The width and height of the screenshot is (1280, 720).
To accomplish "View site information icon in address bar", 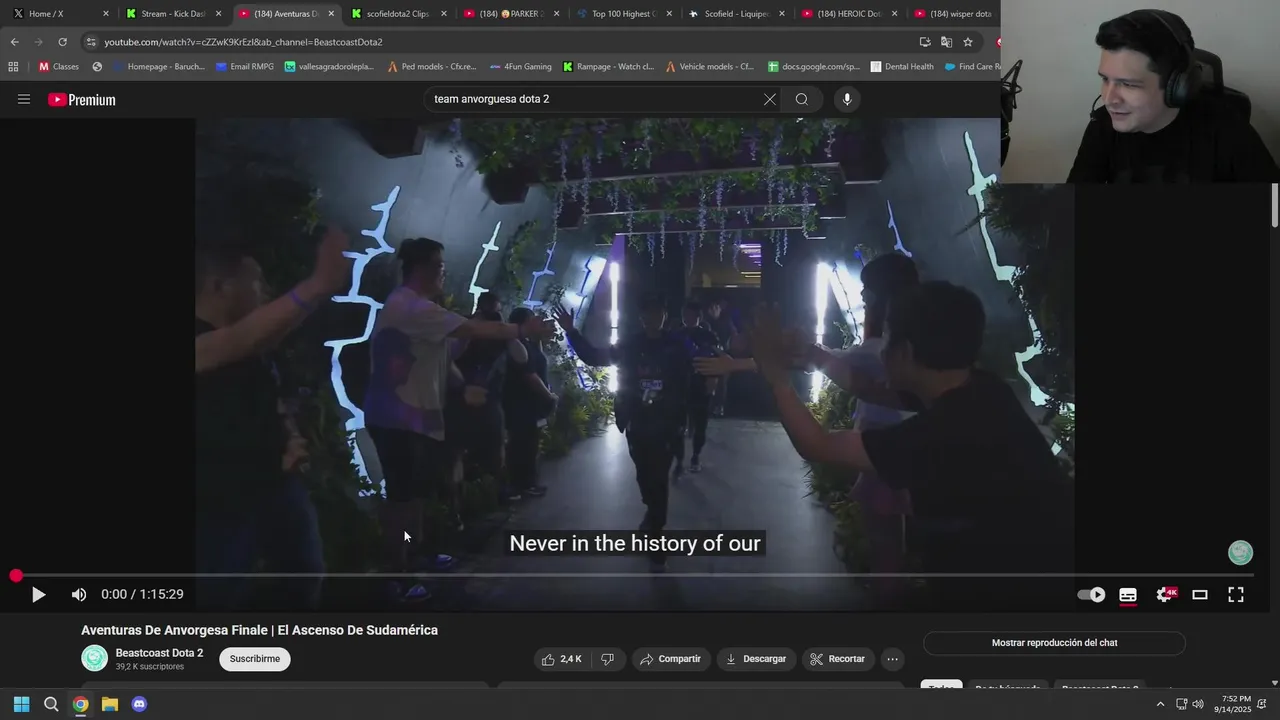I will click(x=91, y=42).
